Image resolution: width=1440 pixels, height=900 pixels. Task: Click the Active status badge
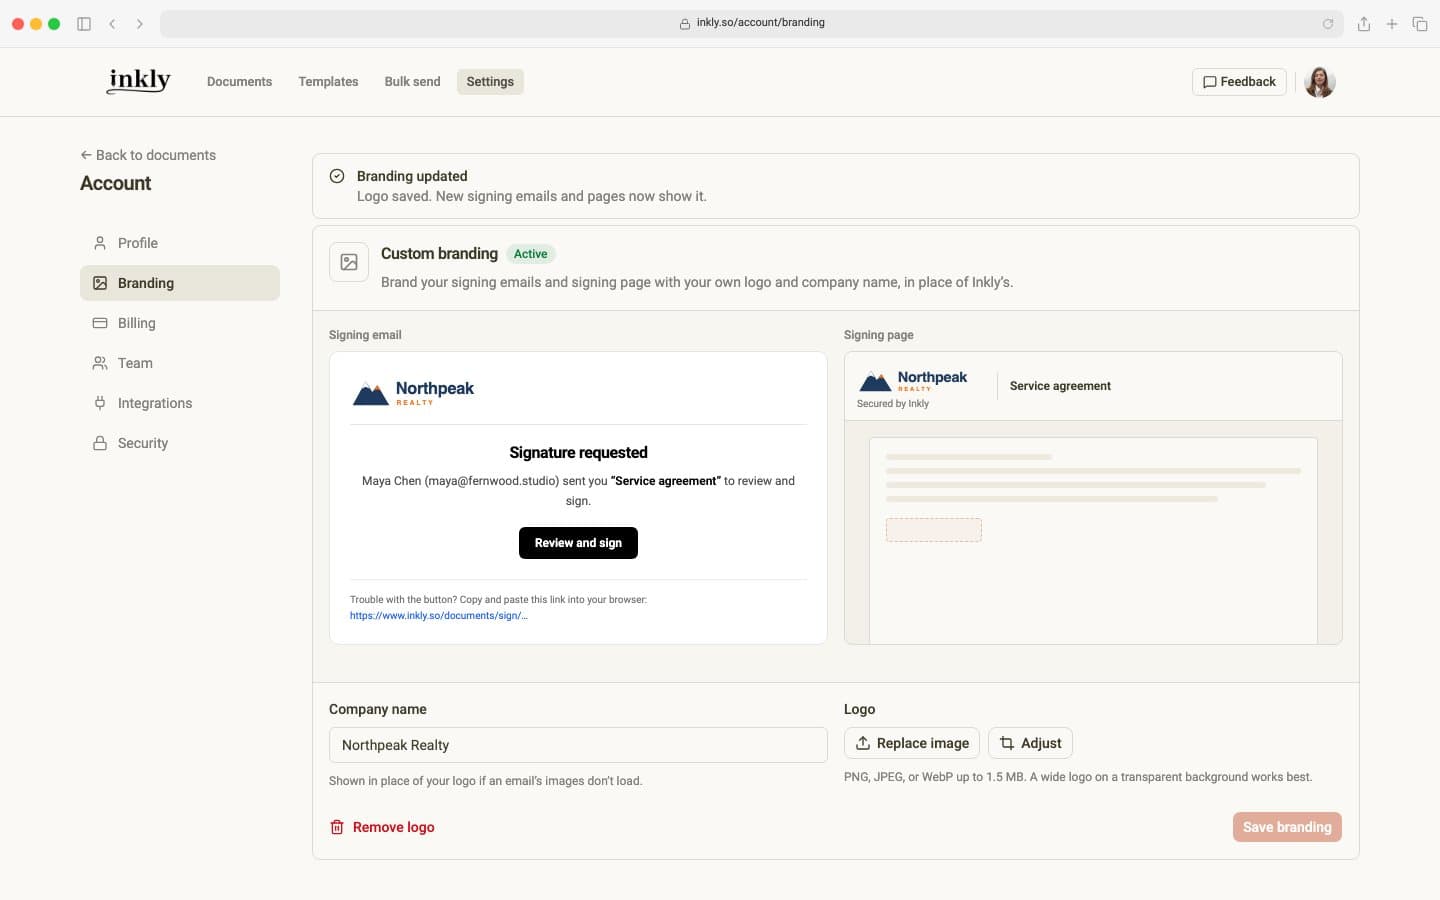530,254
